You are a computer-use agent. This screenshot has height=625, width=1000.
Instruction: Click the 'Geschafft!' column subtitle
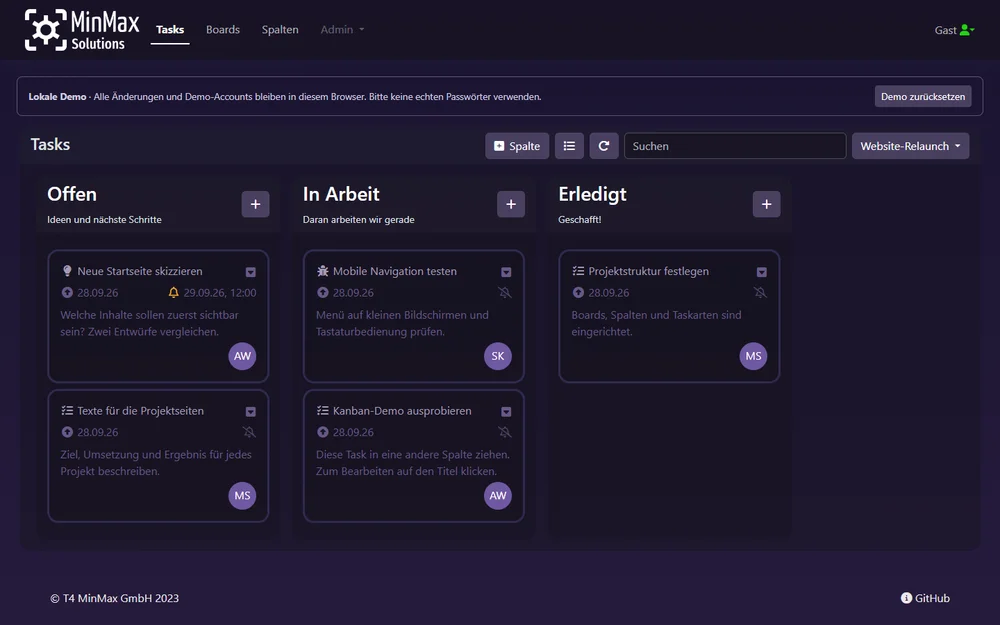pos(580,219)
